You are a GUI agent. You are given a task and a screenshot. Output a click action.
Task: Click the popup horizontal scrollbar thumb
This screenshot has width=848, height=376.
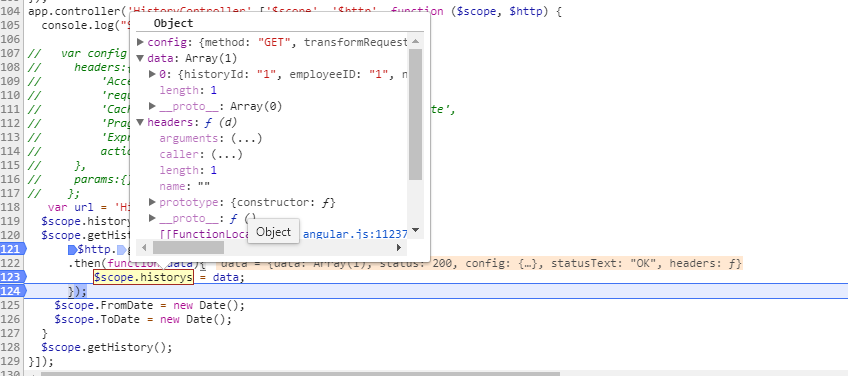[x=188, y=248]
